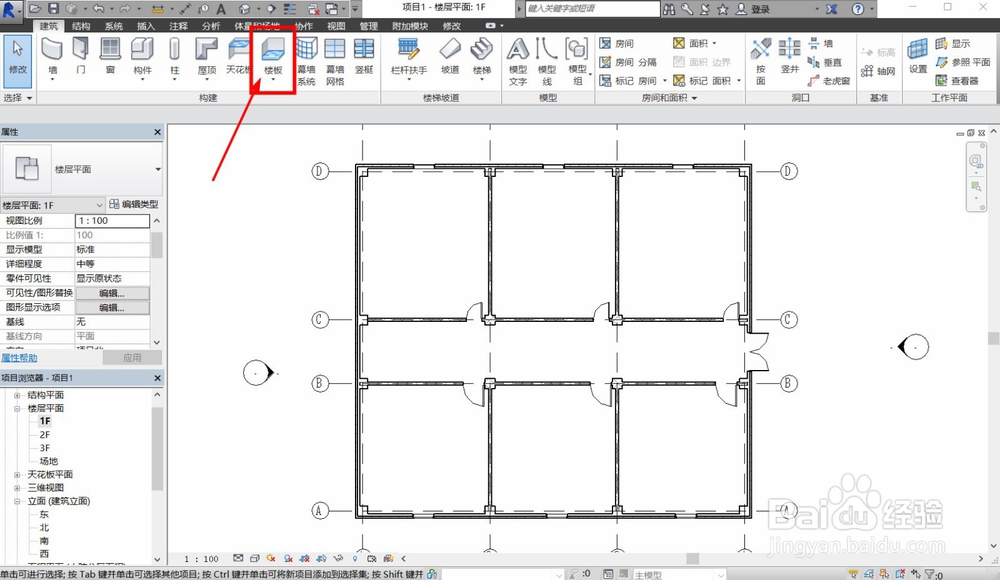Screen dimensions: 1000x580
Task: Open the 属性帮助 link
Action: [x=19, y=358]
